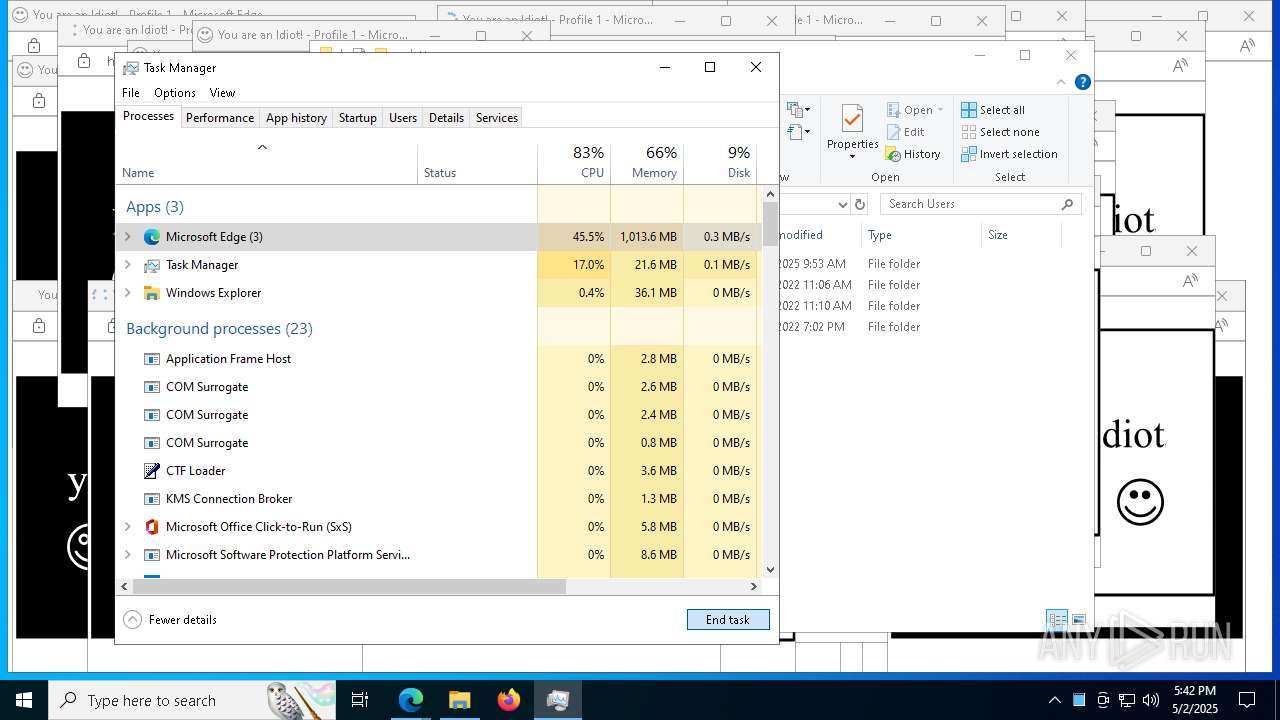
Task: Click the Task Manager horizontal scrollbar thumb
Action: 349,587
